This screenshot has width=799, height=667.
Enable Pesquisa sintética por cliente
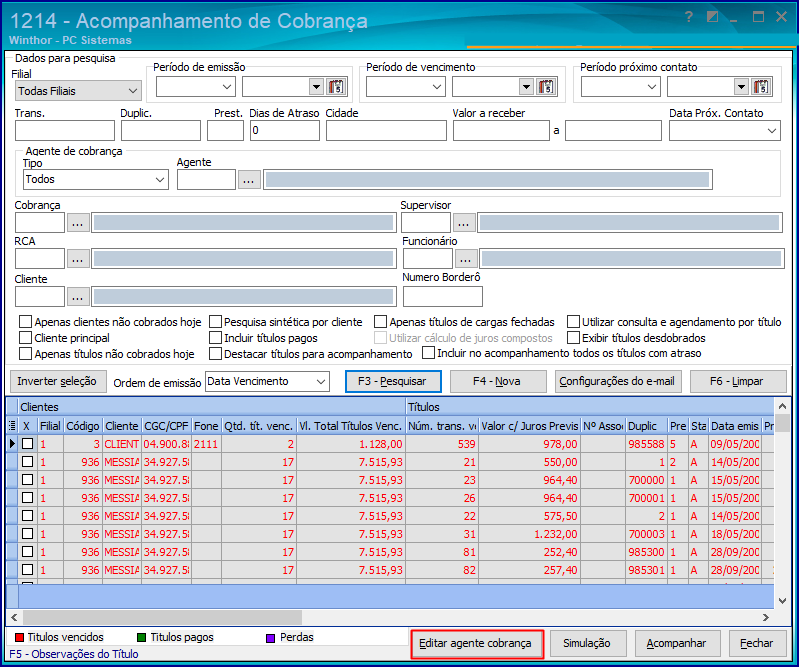tap(216, 322)
